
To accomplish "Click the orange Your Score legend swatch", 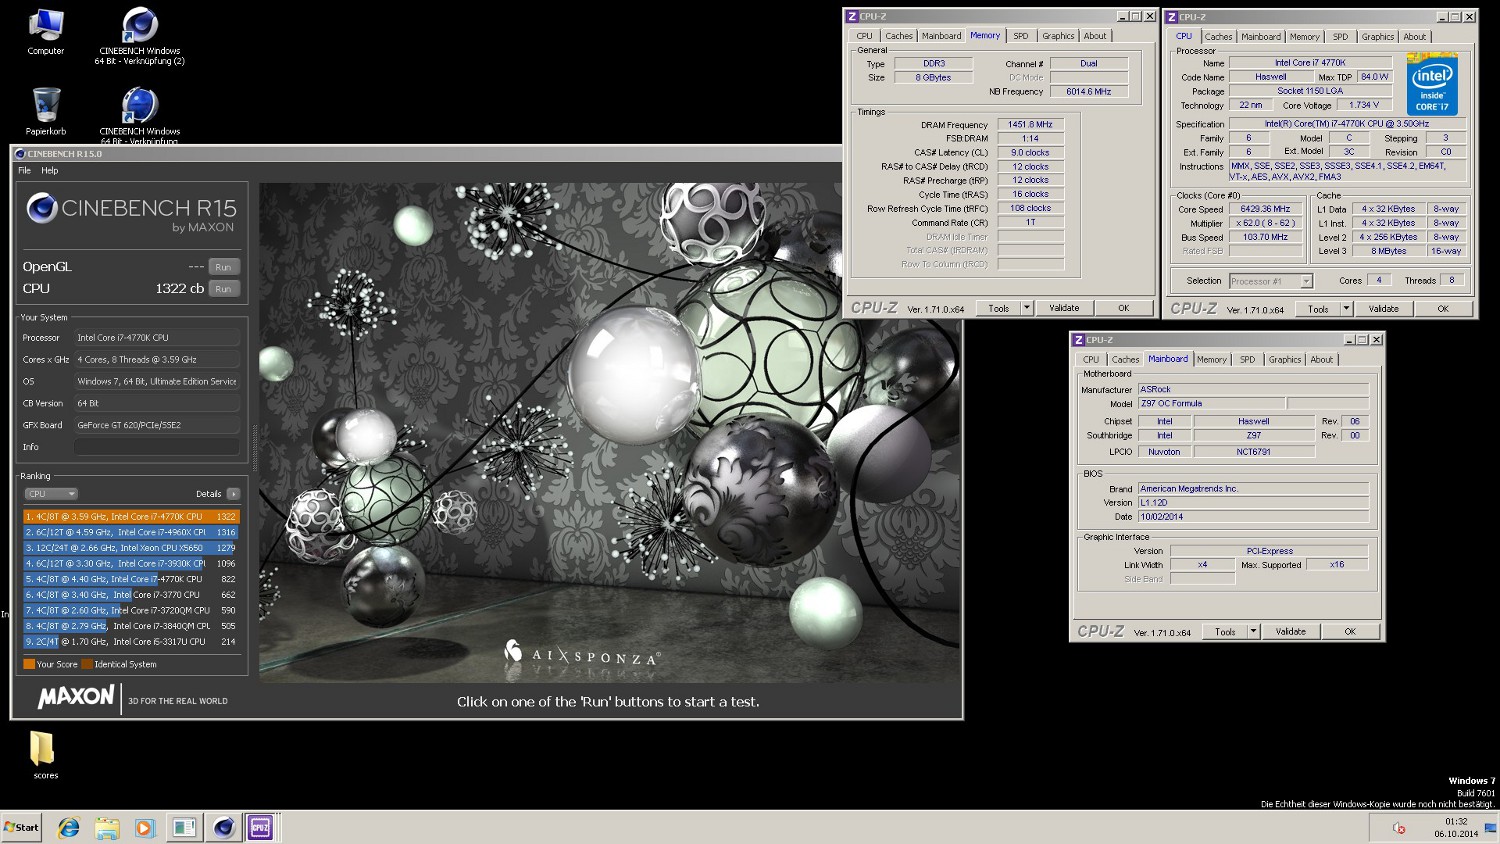I will (x=29, y=664).
